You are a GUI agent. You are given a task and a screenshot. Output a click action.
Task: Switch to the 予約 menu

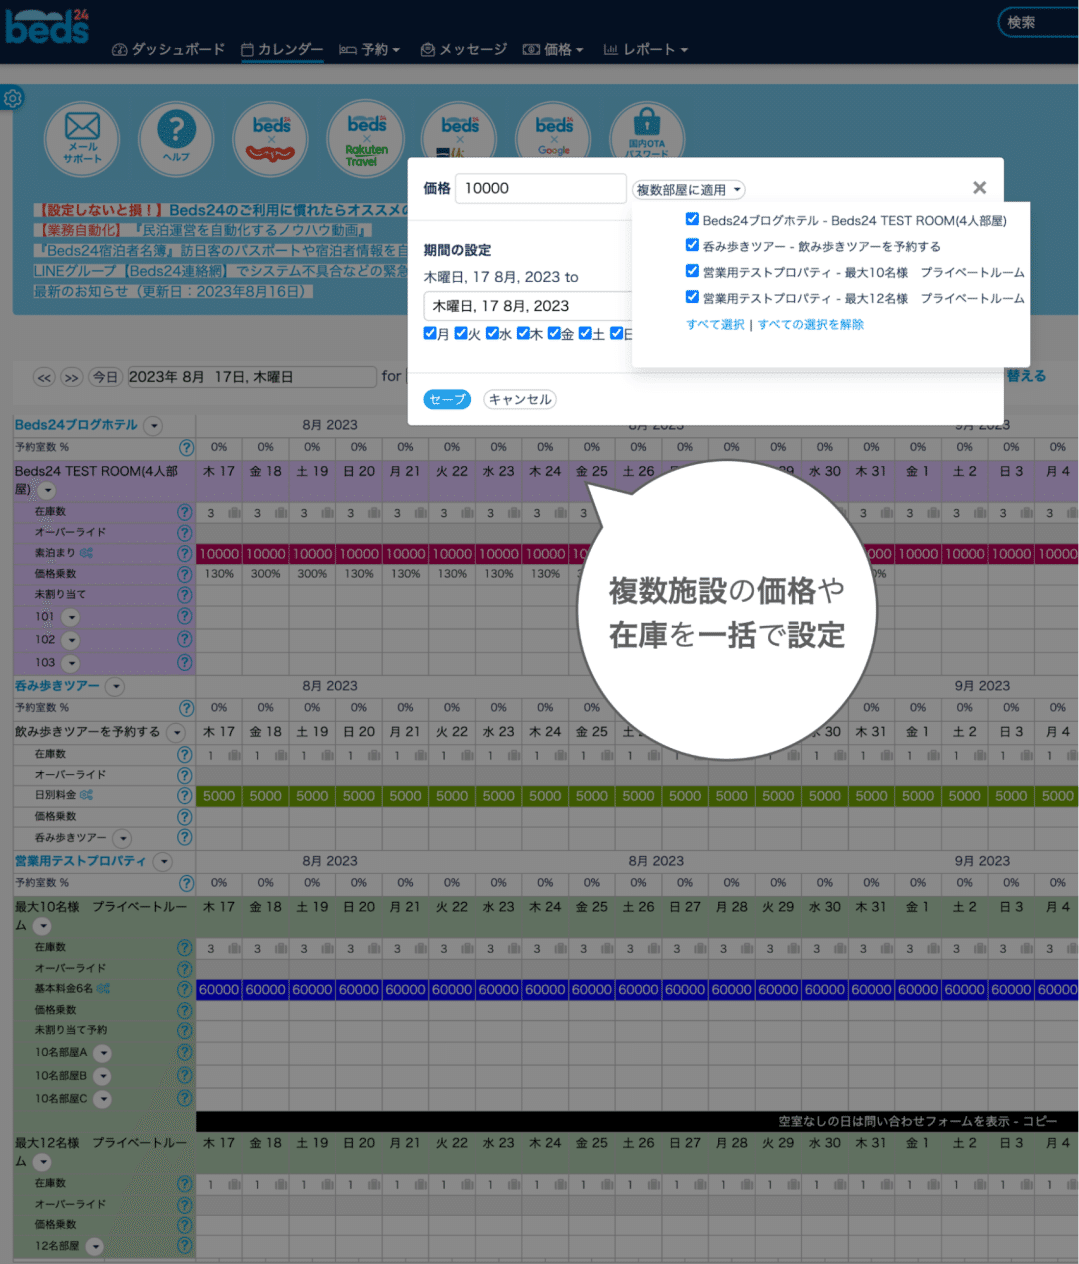(x=376, y=49)
